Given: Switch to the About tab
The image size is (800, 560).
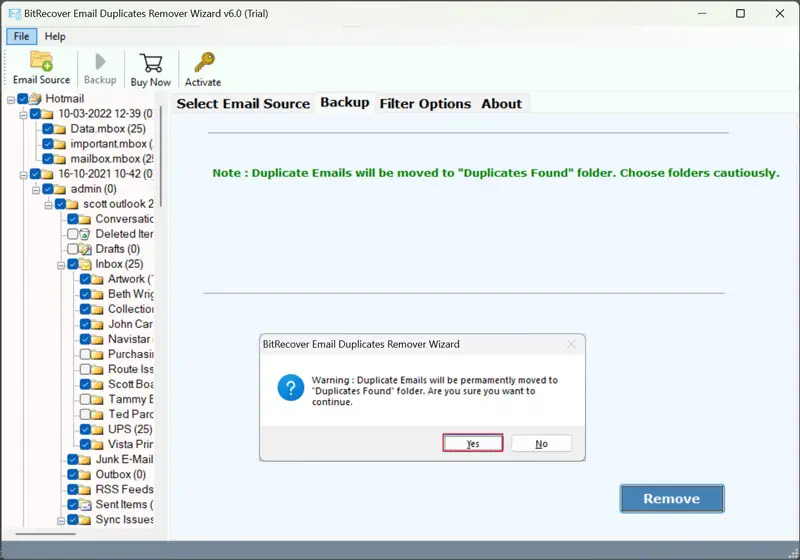Looking at the screenshot, I should coord(502,104).
